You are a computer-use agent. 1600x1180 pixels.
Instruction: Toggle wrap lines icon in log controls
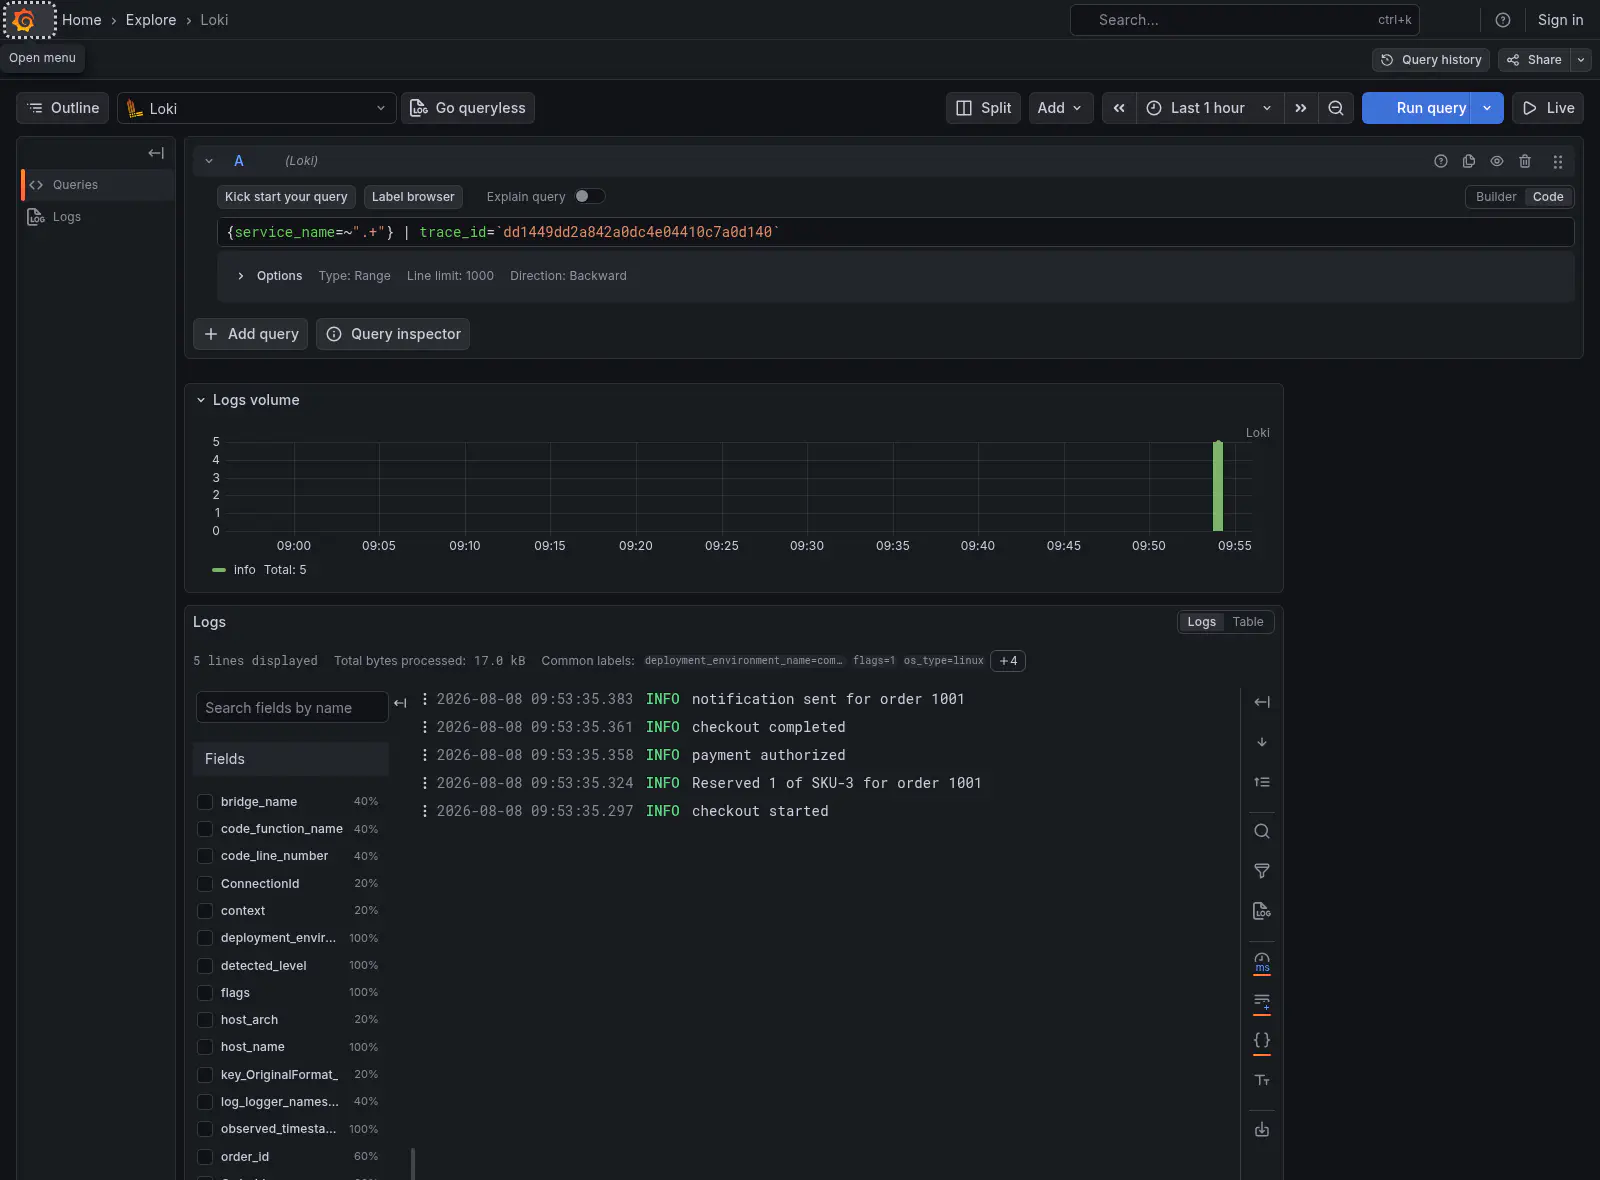point(1262,1001)
